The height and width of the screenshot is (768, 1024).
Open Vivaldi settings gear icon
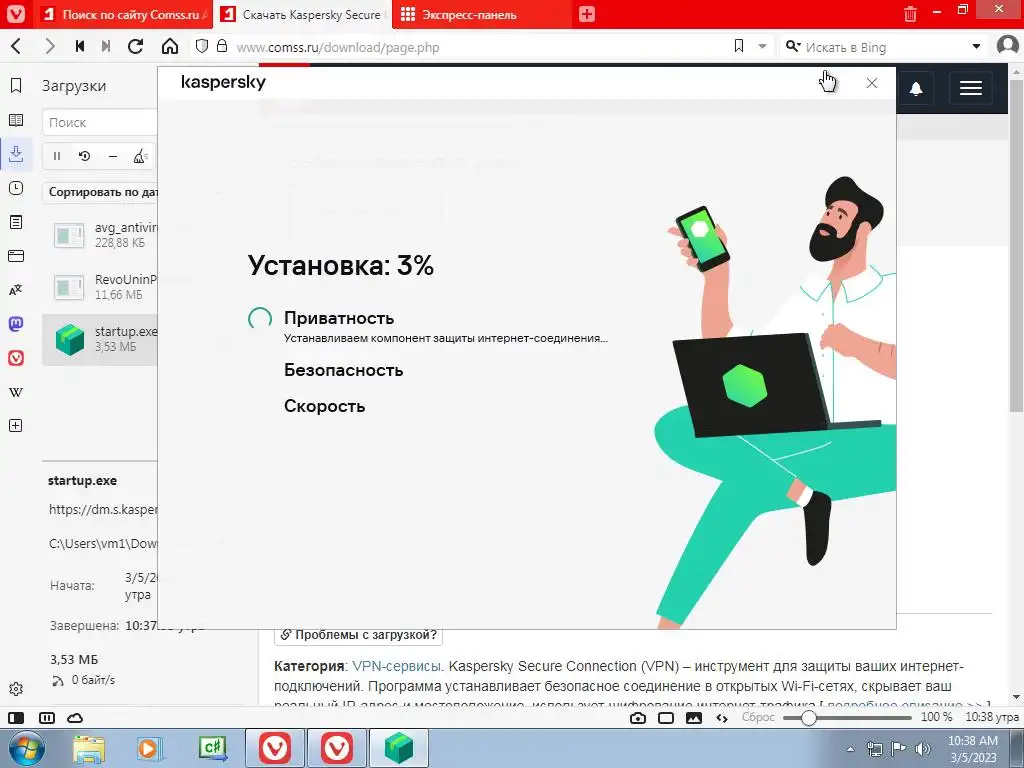pyautogui.click(x=16, y=689)
